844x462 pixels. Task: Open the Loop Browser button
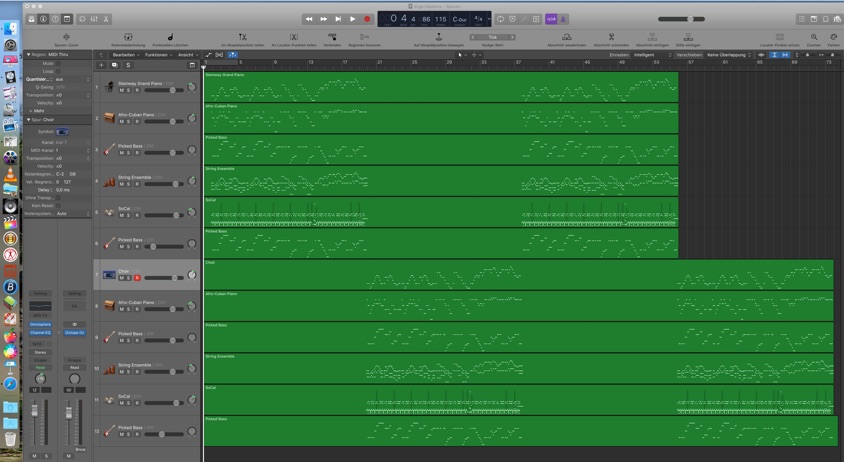coord(826,19)
